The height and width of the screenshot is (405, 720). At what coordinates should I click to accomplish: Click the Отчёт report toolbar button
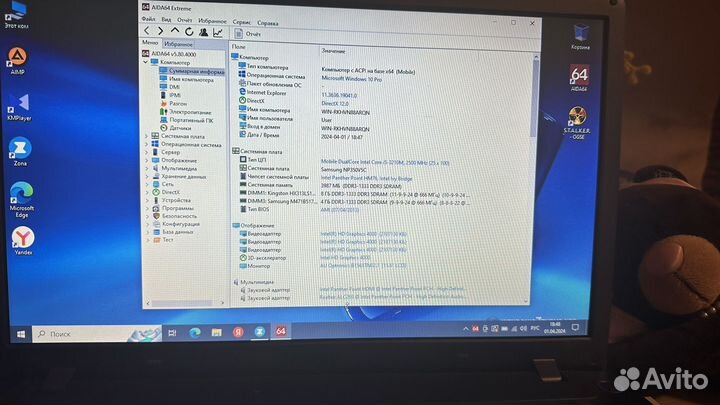point(248,34)
